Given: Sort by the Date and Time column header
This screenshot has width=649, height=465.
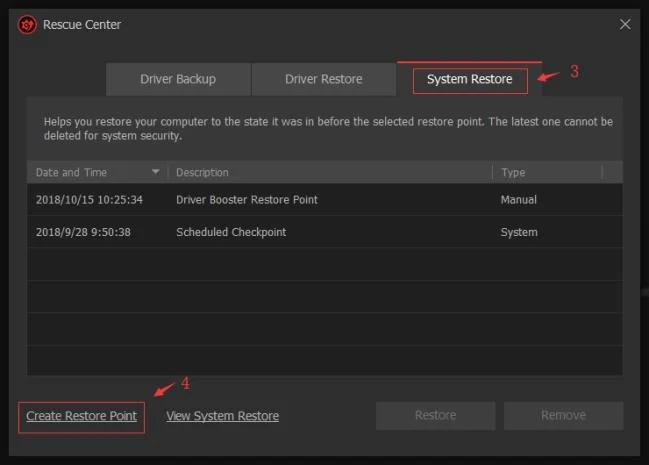Looking at the screenshot, I should (x=98, y=172).
